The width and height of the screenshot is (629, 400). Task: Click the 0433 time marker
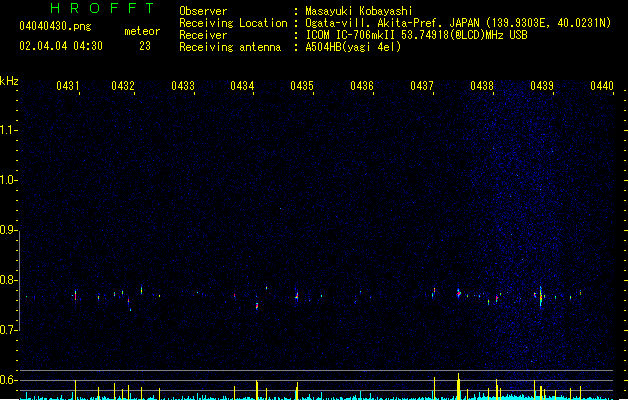[183, 86]
